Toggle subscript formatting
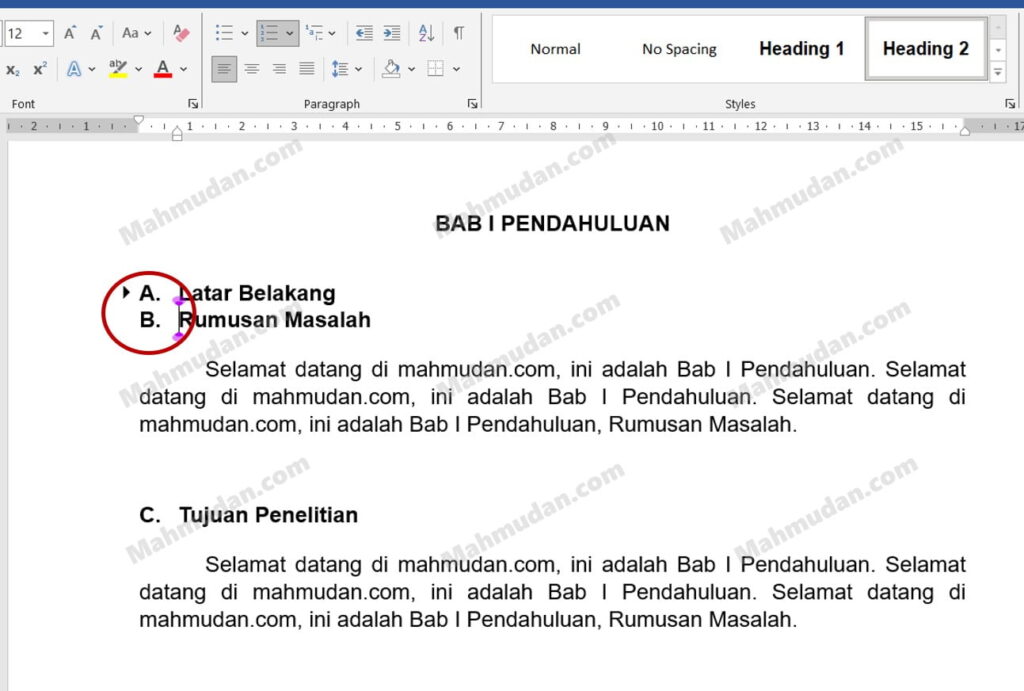 [13, 69]
